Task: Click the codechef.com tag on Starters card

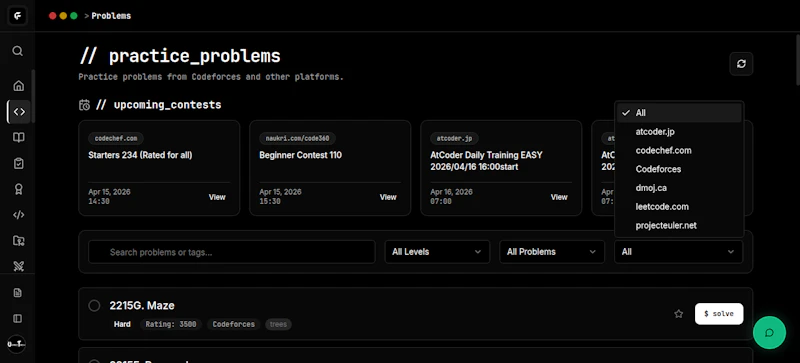Action: click(x=116, y=138)
